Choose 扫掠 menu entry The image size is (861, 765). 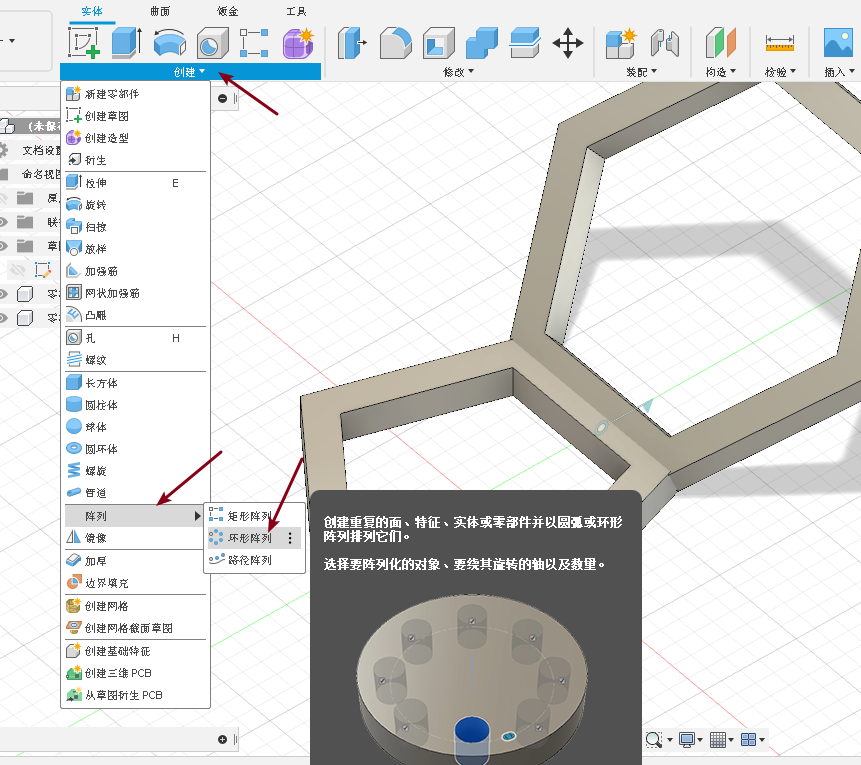click(x=136, y=227)
